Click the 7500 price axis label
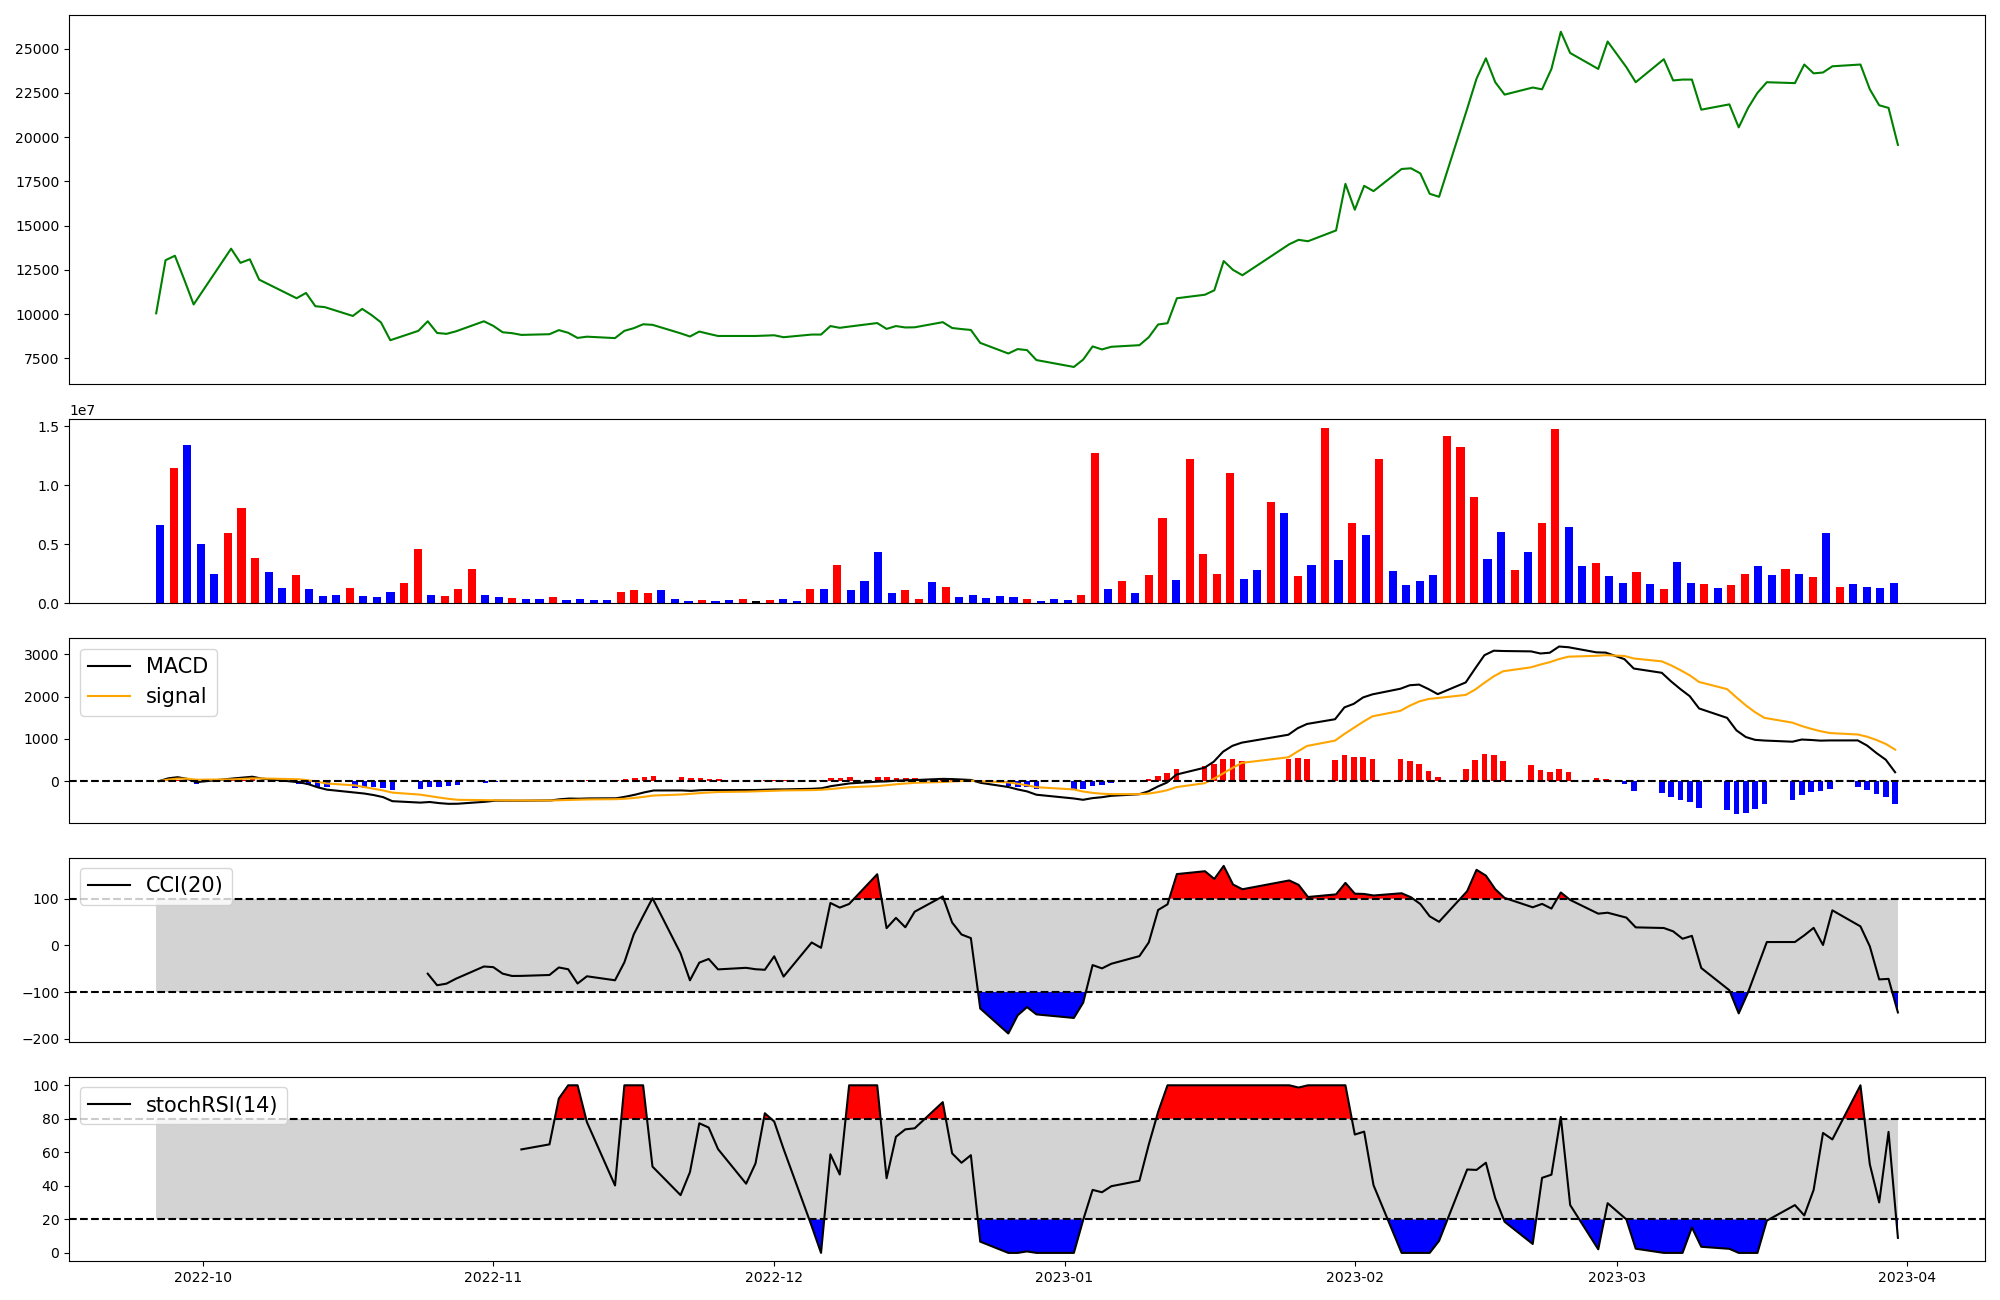The height and width of the screenshot is (1300, 2000). pyautogui.click(x=39, y=359)
